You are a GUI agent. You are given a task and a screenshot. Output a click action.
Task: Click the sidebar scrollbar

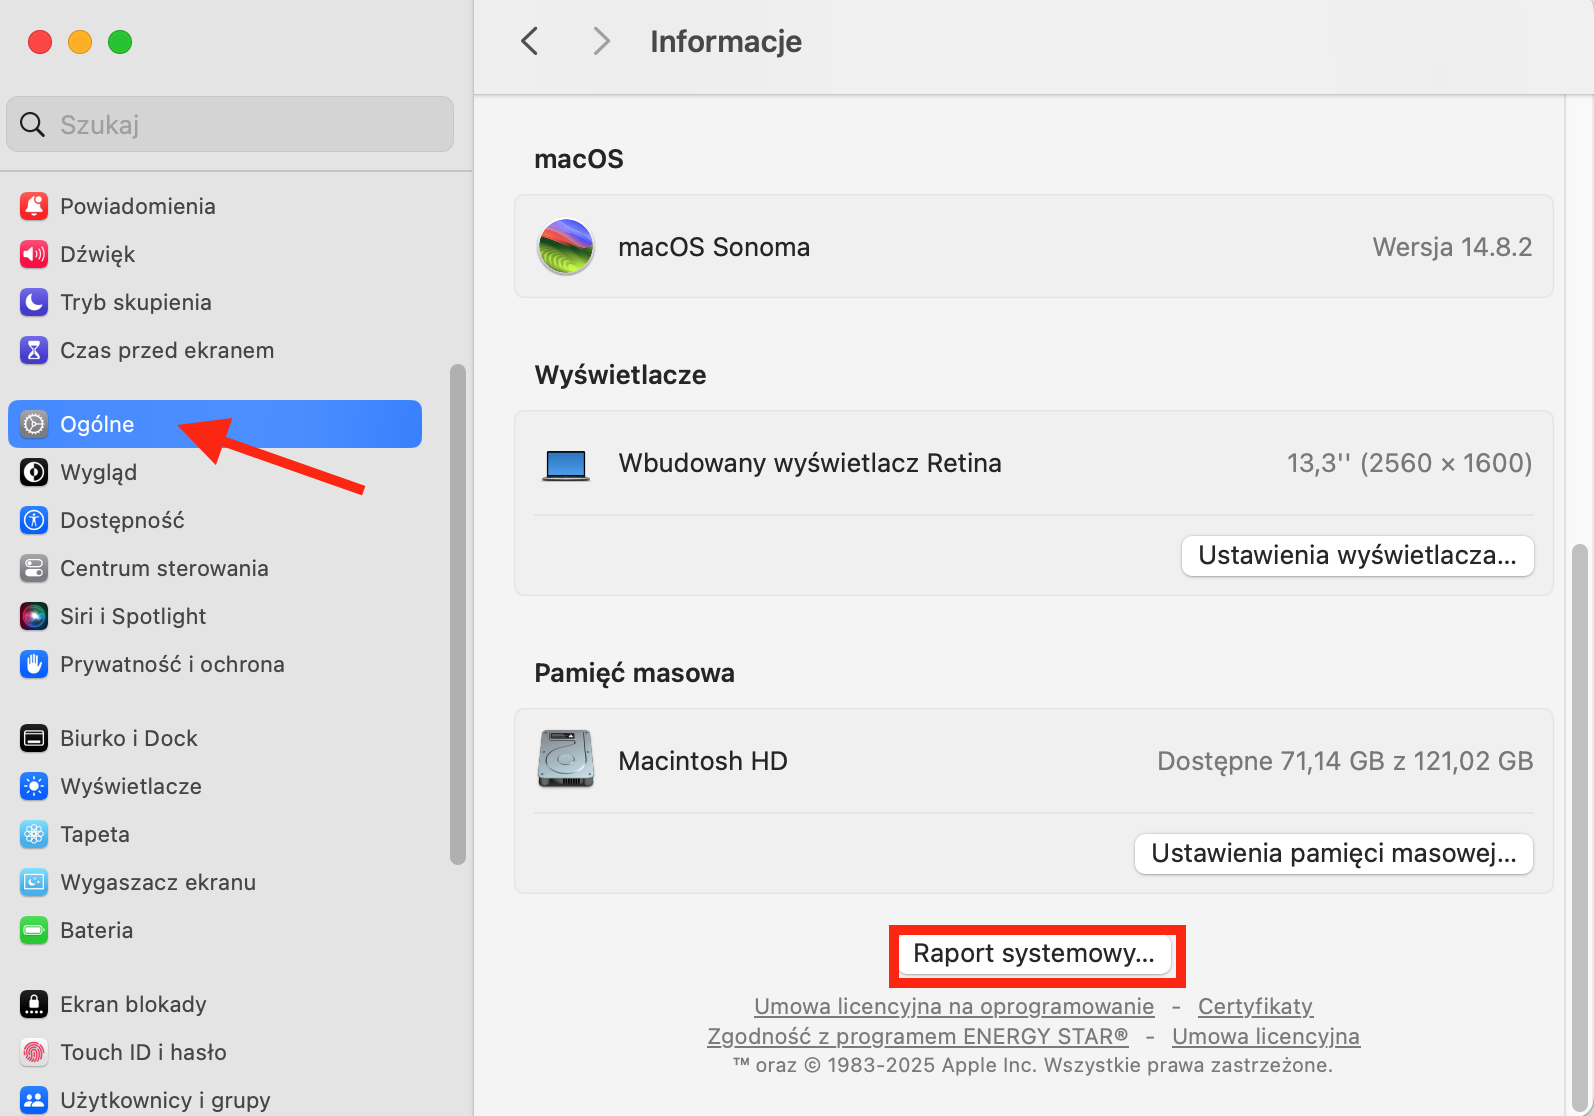click(x=458, y=614)
